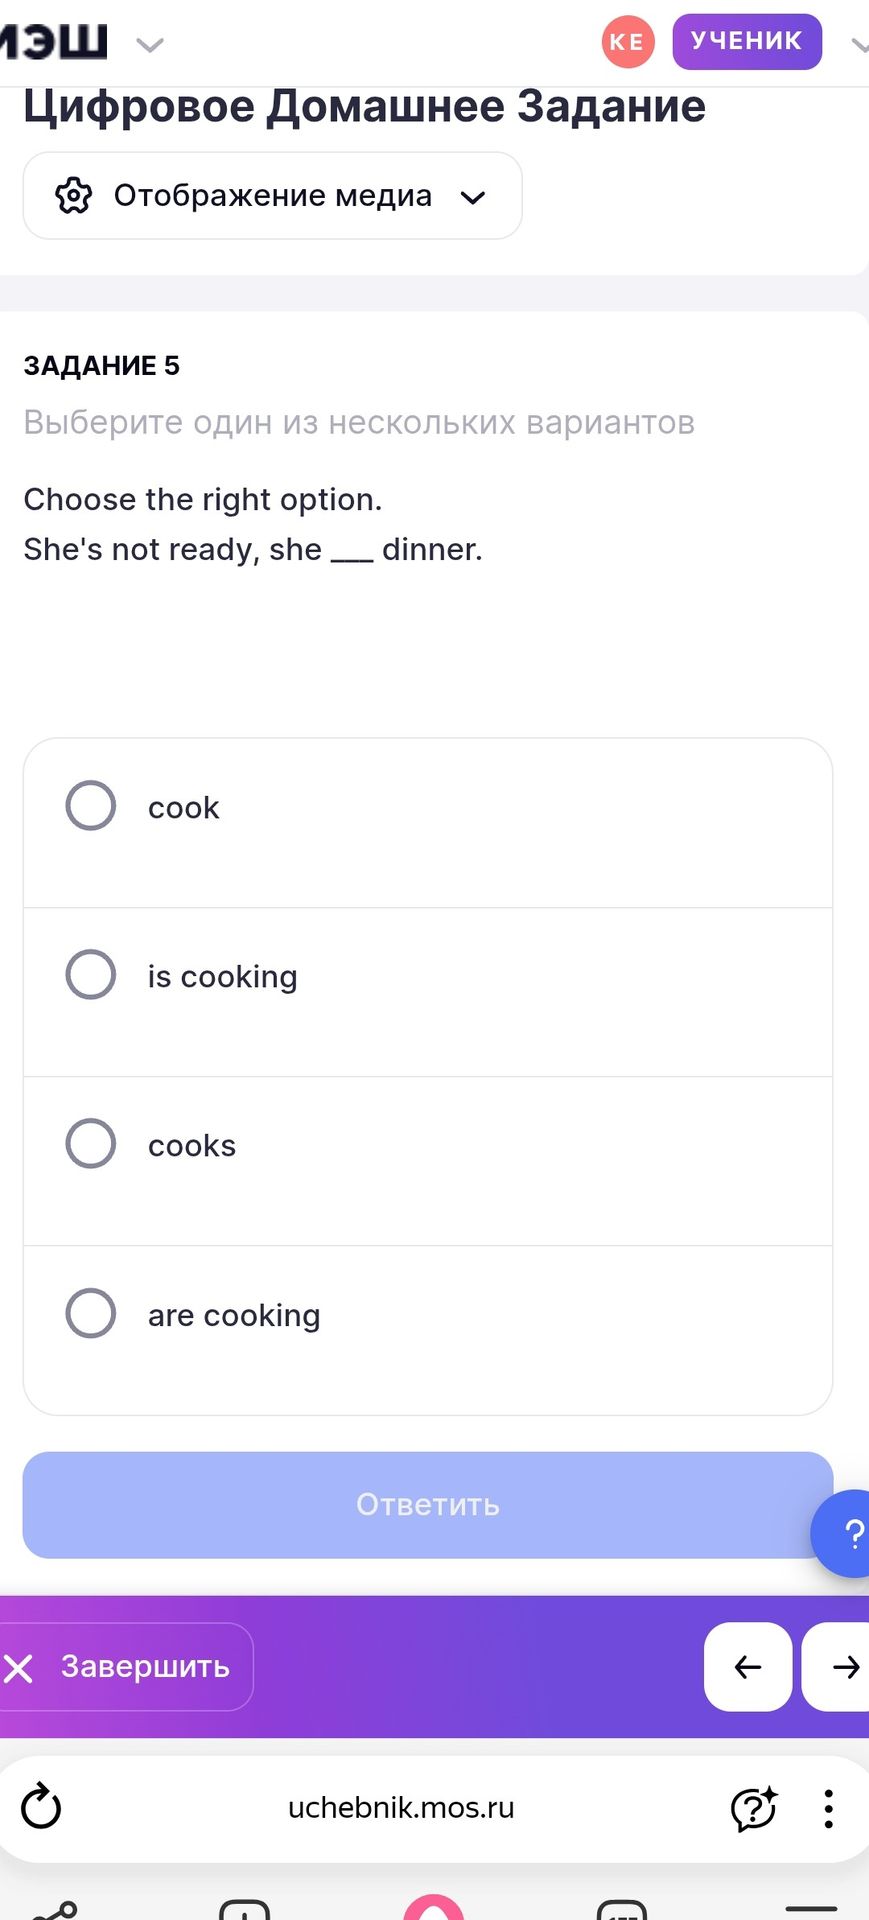This screenshot has height=1920, width=869.
Task: Tap the uchebnik.mos.ru address field
Action: [401, 1808]
